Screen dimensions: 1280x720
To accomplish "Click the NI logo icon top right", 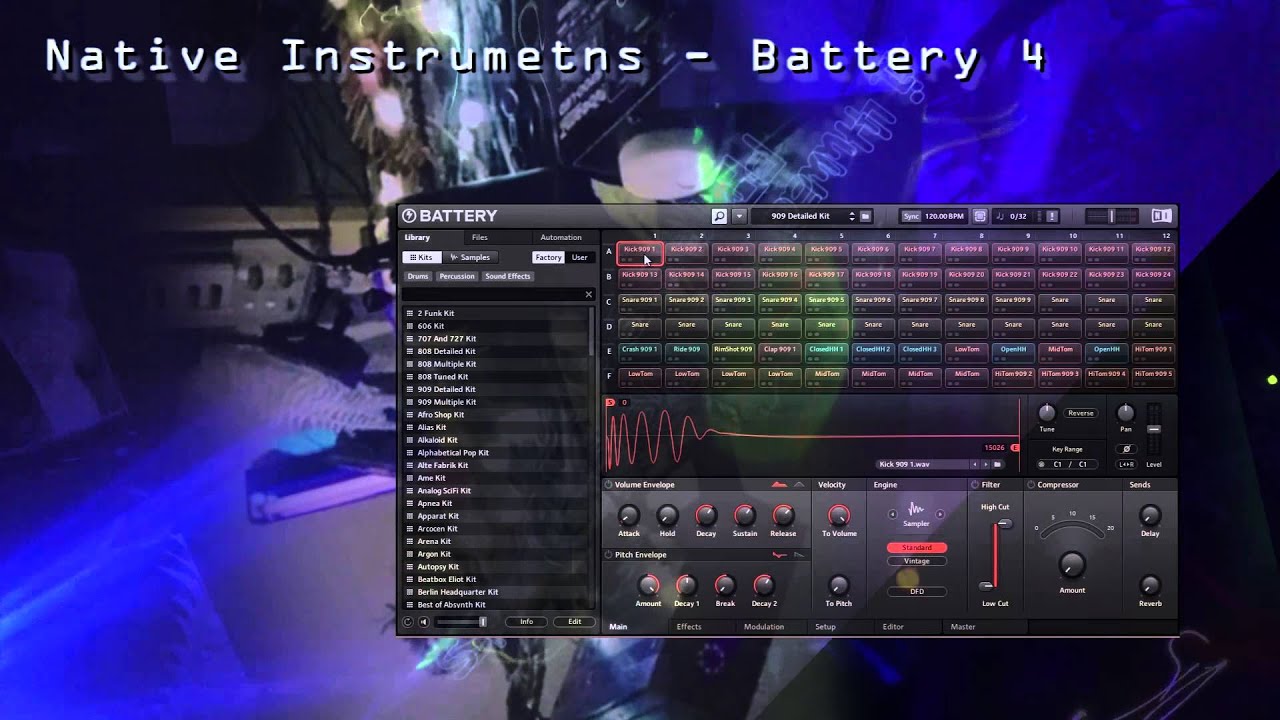I will click(x=1161, y=216).
